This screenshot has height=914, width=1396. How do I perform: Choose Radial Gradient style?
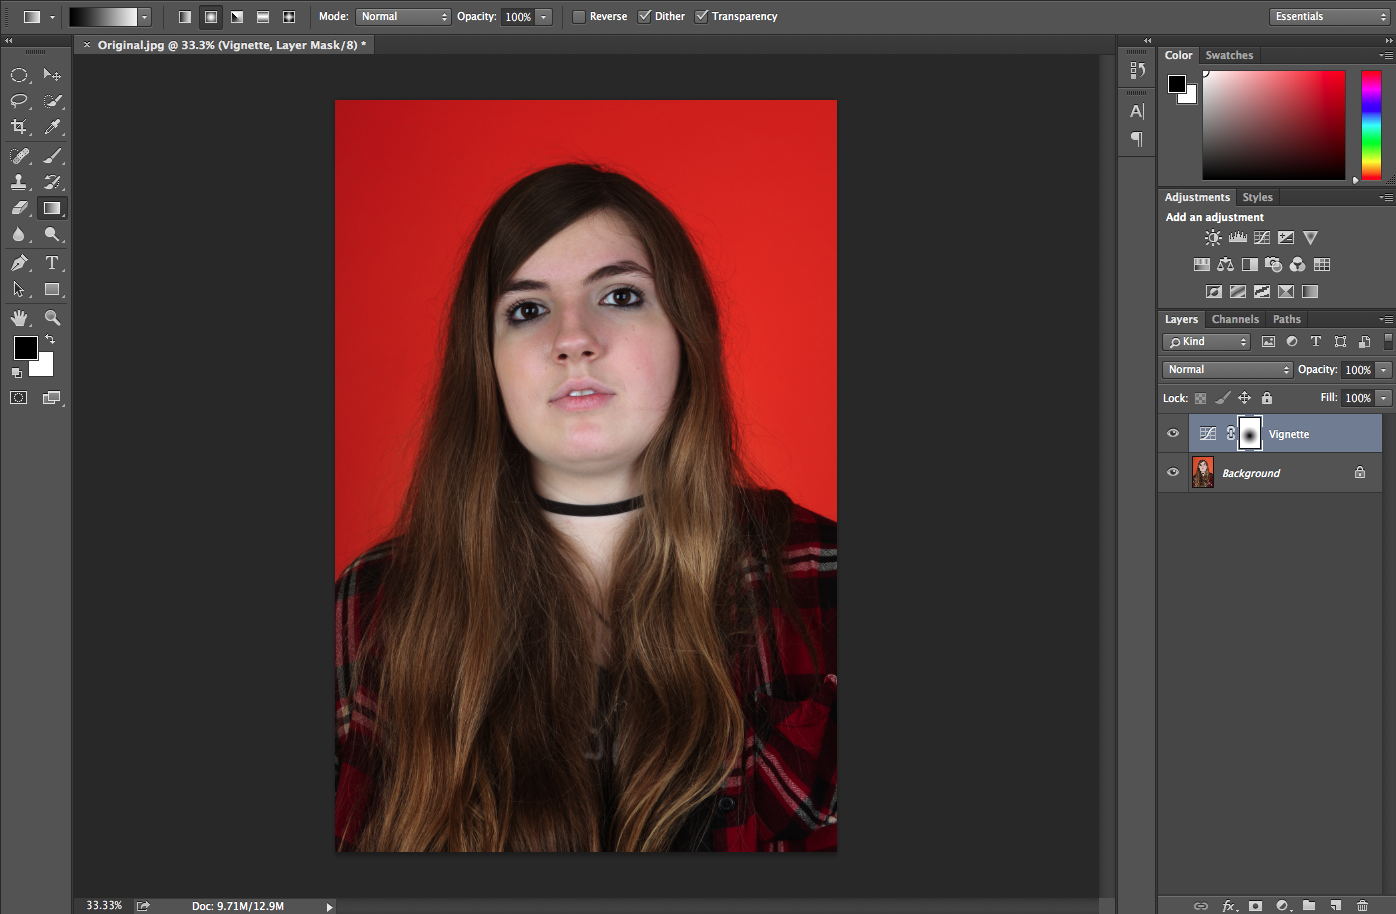[x=211, y=17]
